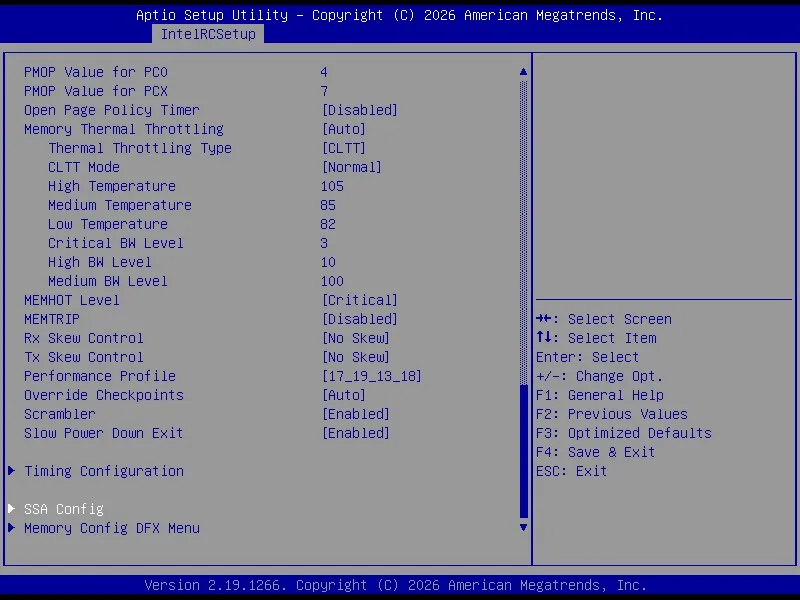The height and width of the screenshot is (600, 800).
Task: Click the F3: Optimized Defaults hint
Action: click(623, 433)
